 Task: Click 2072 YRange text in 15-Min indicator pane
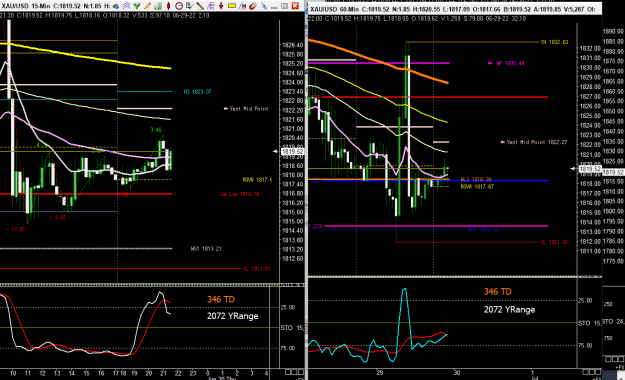(232, 316)
